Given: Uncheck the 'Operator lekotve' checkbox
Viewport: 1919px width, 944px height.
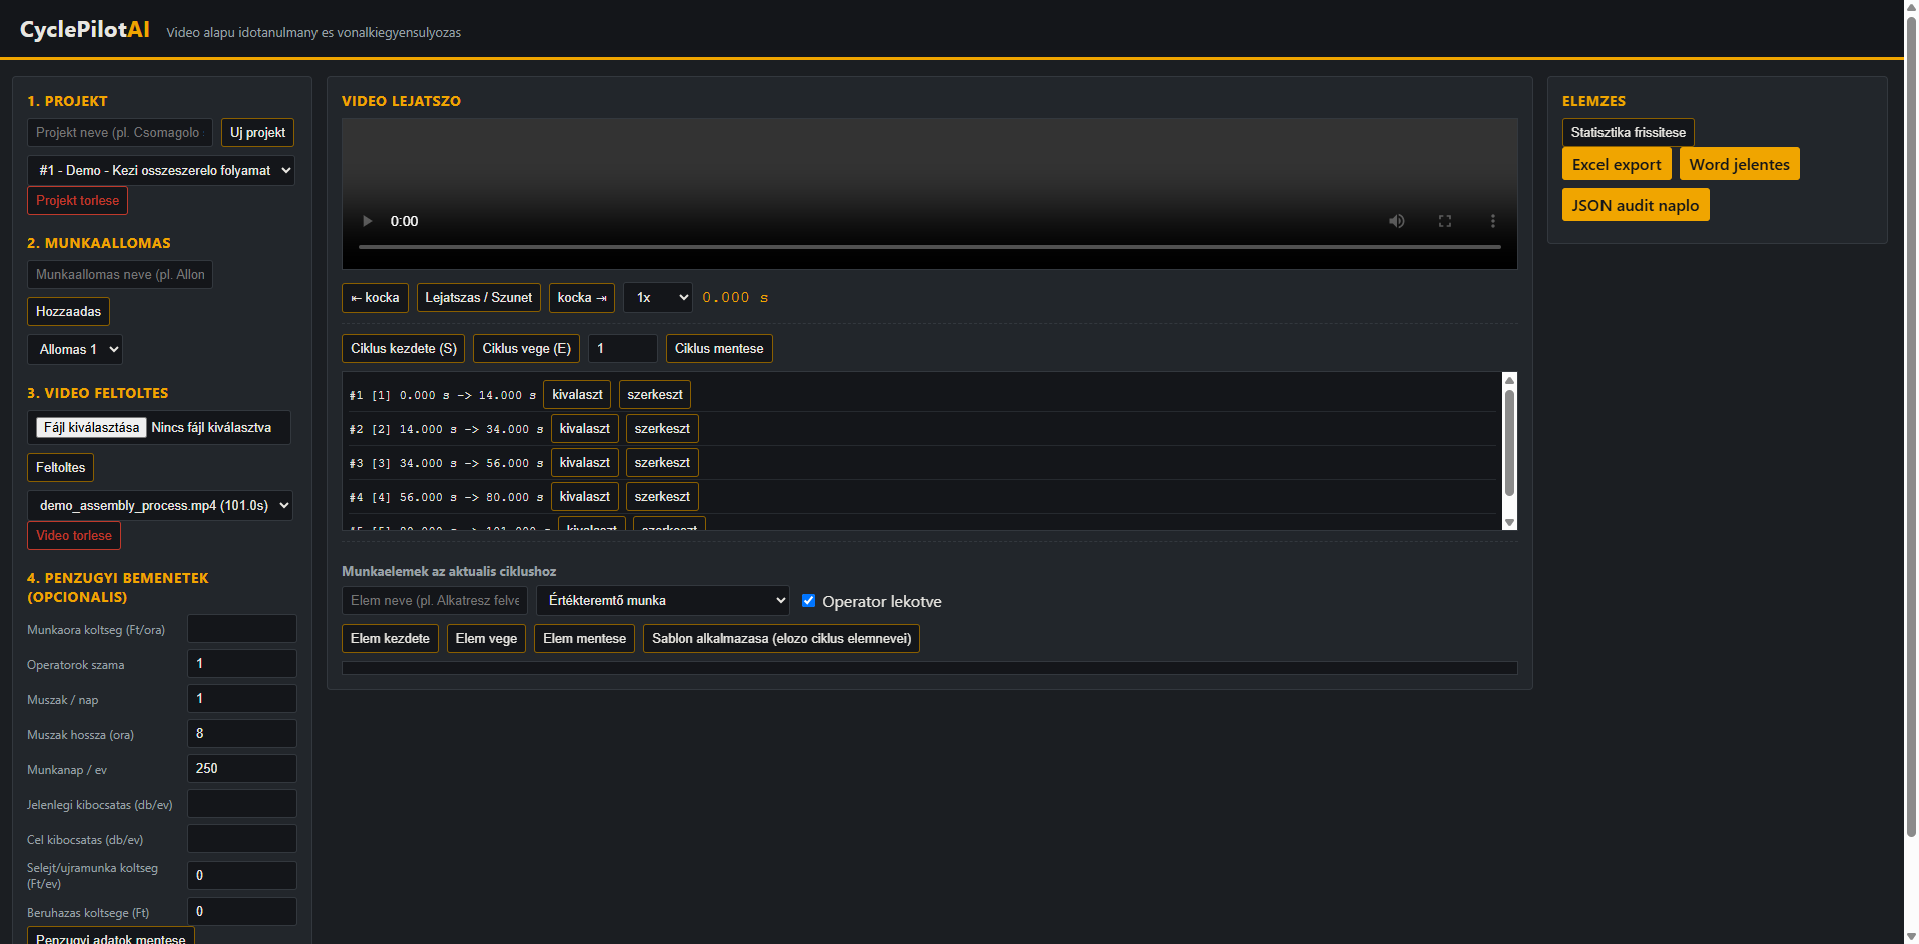Looking at the screenshot, I should [x=809, y=601].
